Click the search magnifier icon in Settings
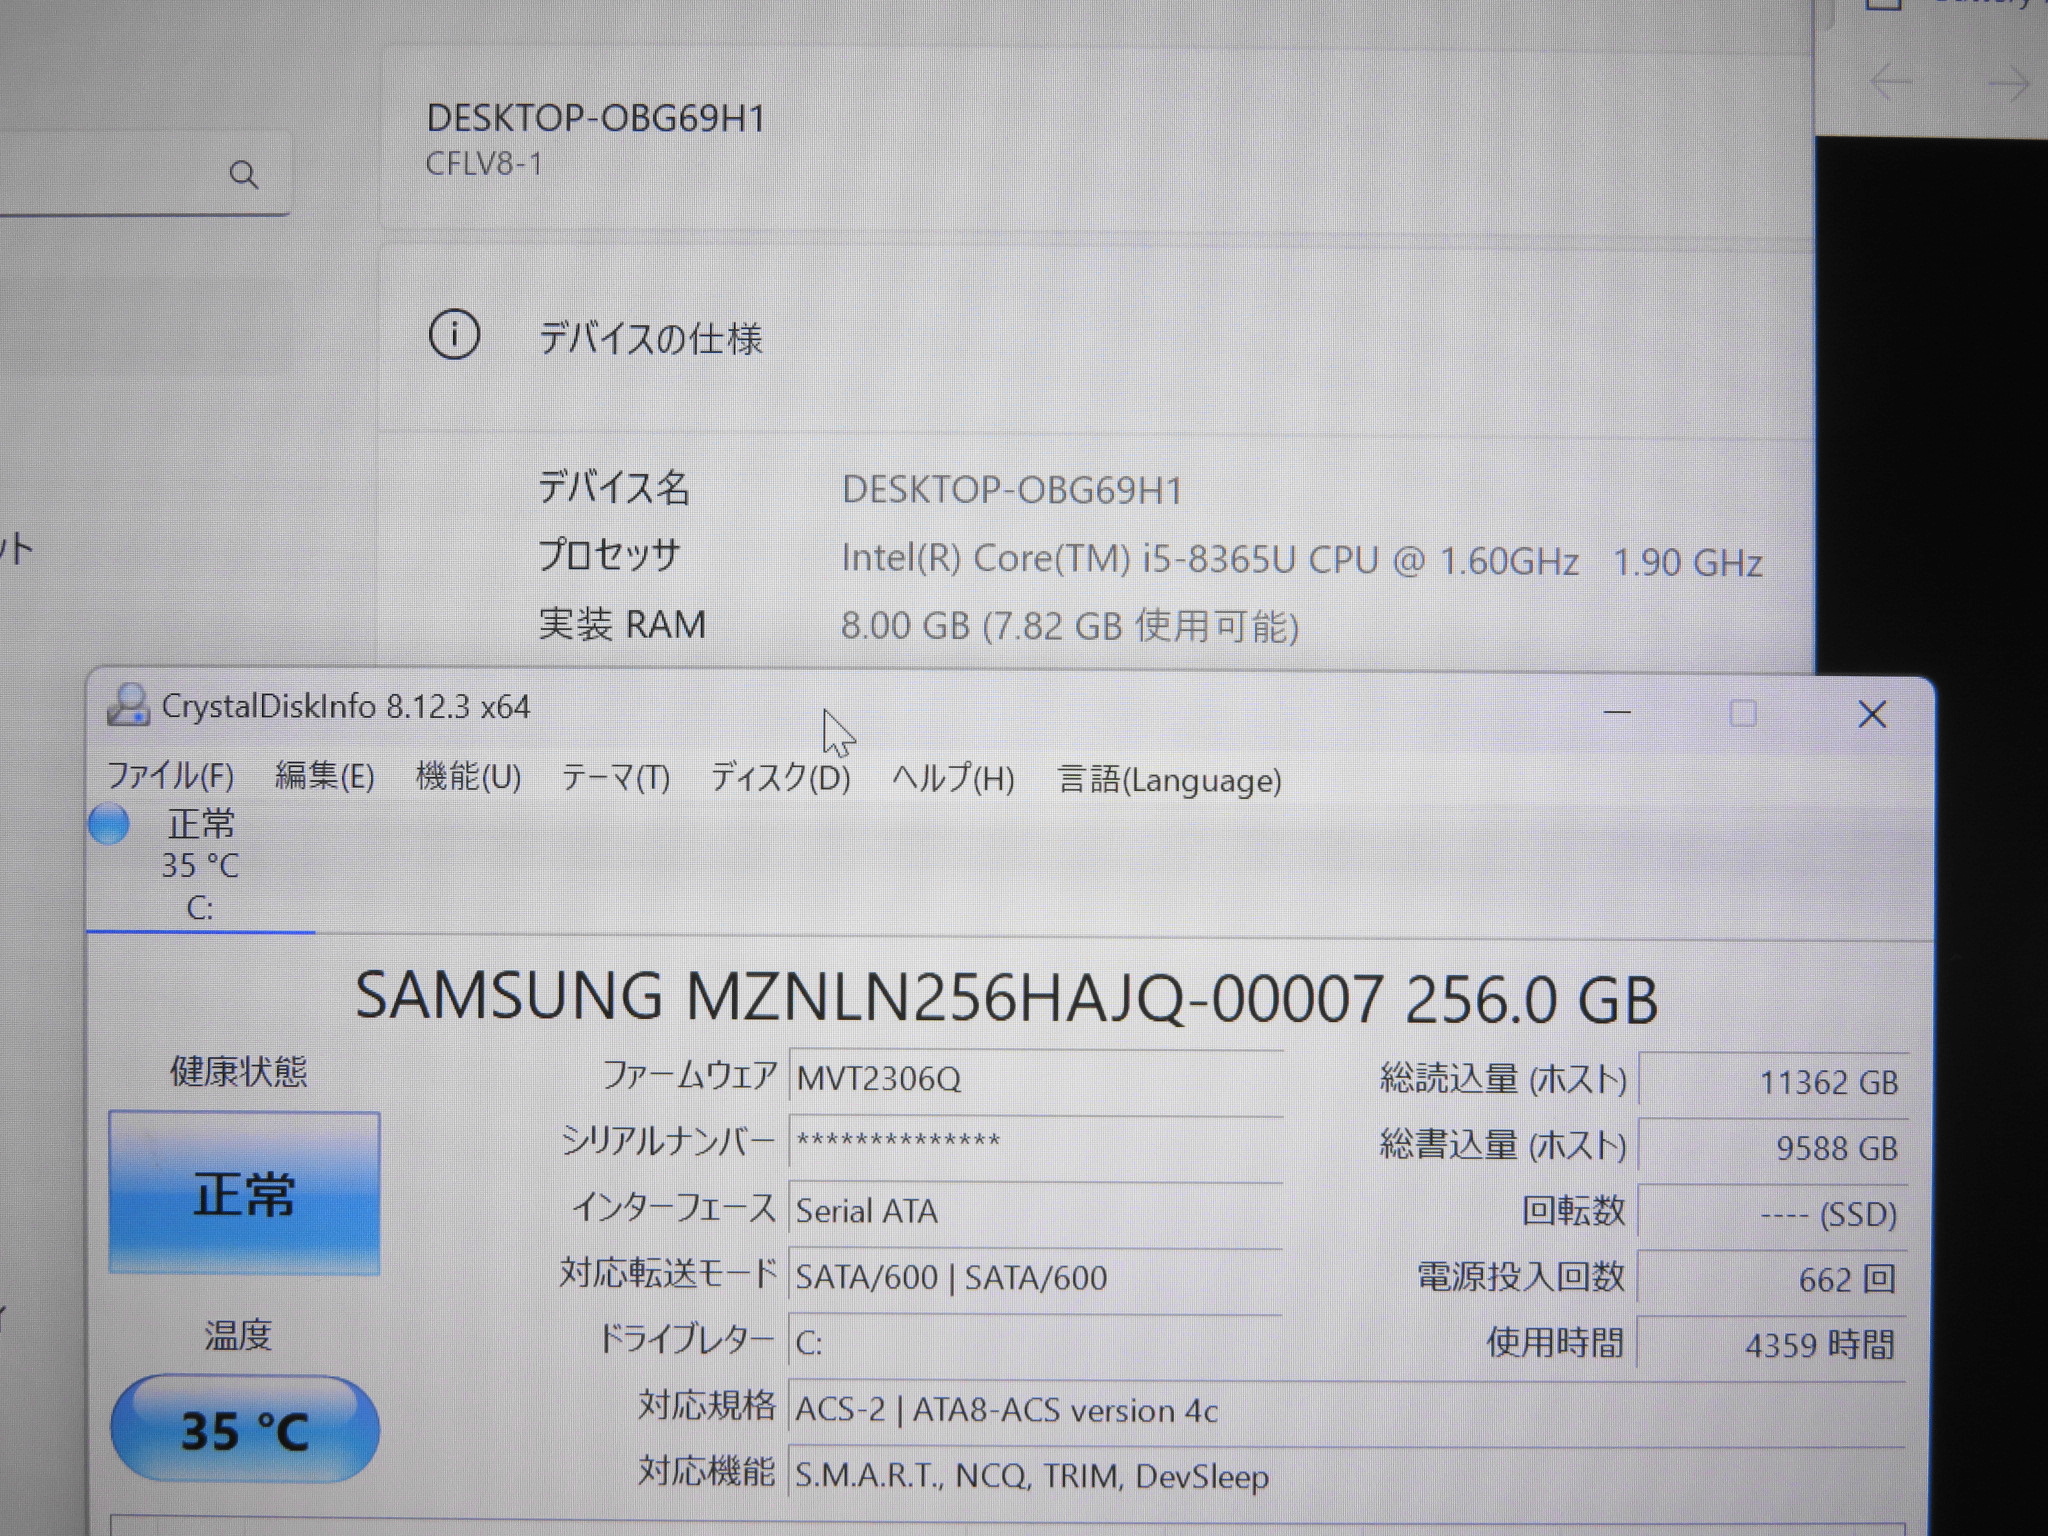This screenshot has height=1536, width=2048. (243, 174)
